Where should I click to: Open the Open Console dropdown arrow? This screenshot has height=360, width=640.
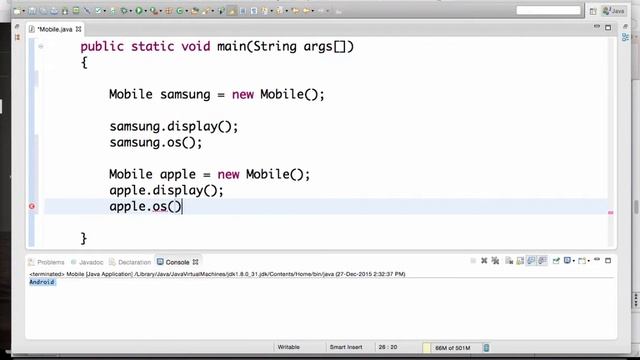point(589,261)
